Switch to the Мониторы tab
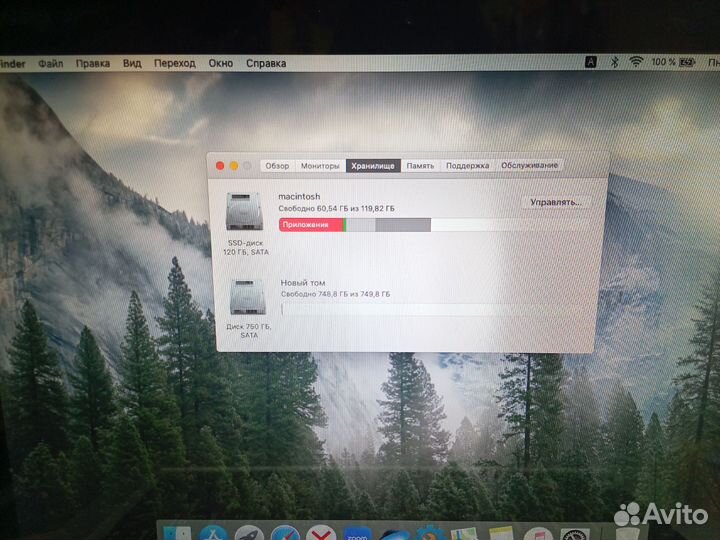 320,166
